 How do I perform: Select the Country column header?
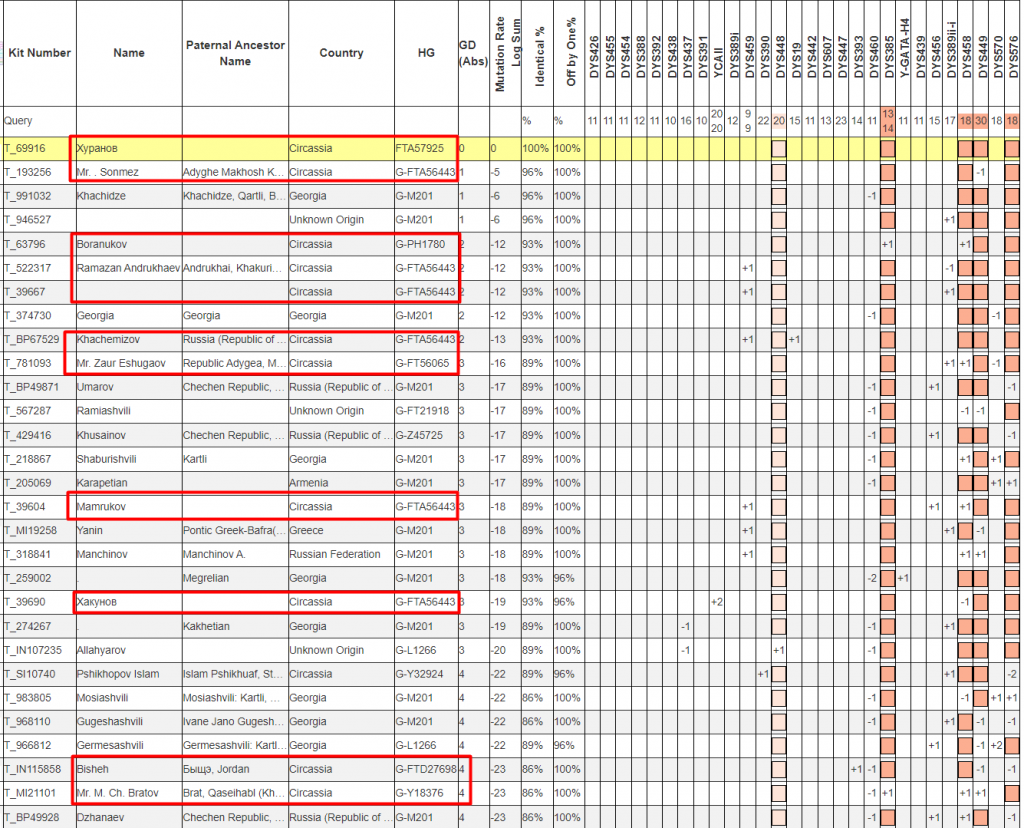pyautogui.click(x=341, y=53)
